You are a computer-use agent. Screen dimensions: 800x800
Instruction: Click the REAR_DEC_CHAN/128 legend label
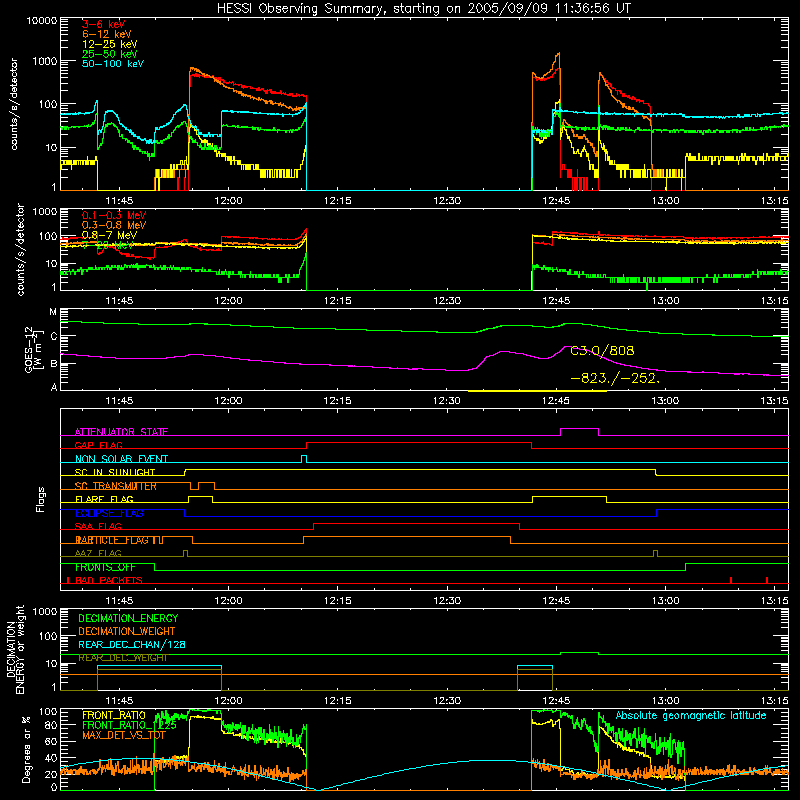tap(132, 644)
